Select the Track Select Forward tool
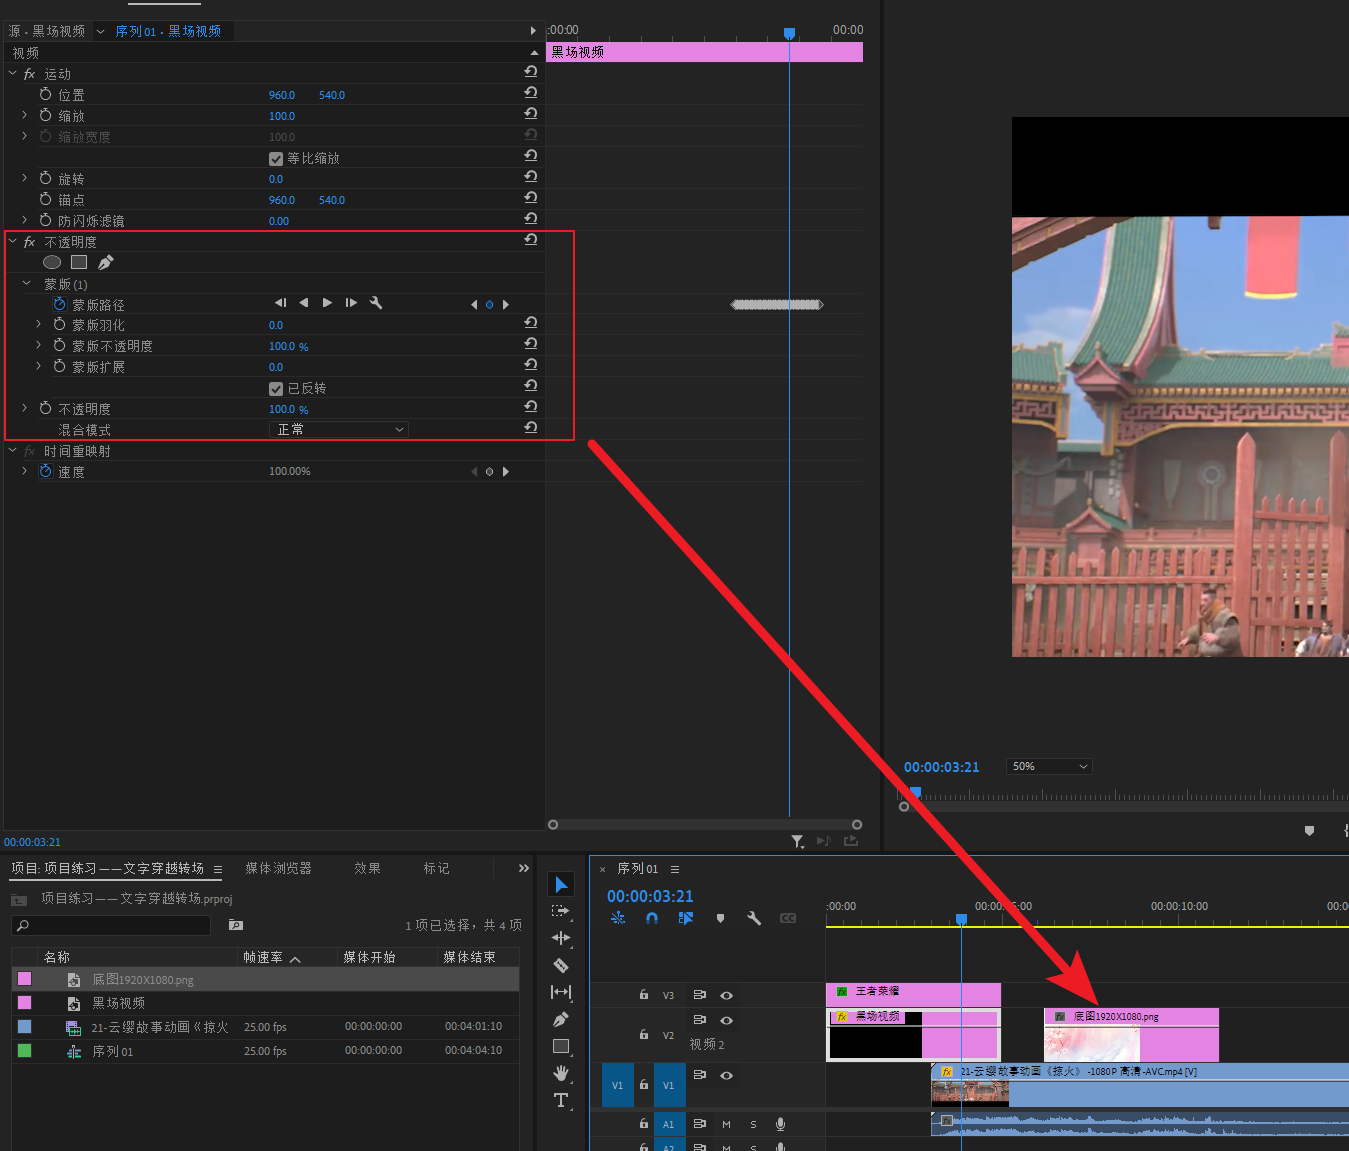 (561, 911)
